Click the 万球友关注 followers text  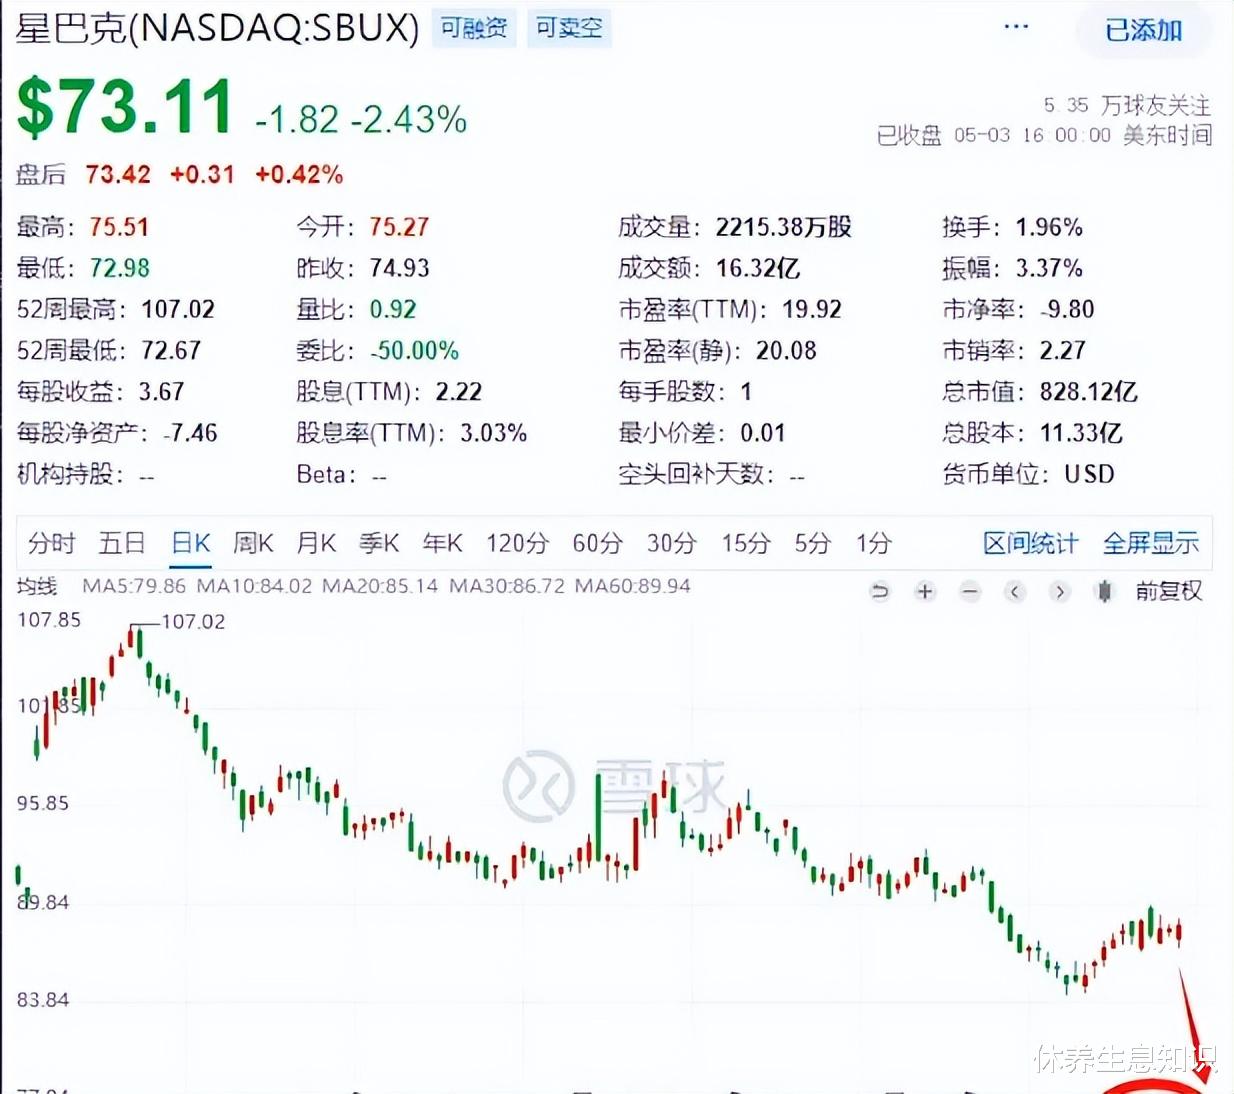click(x=1156, y=105)
